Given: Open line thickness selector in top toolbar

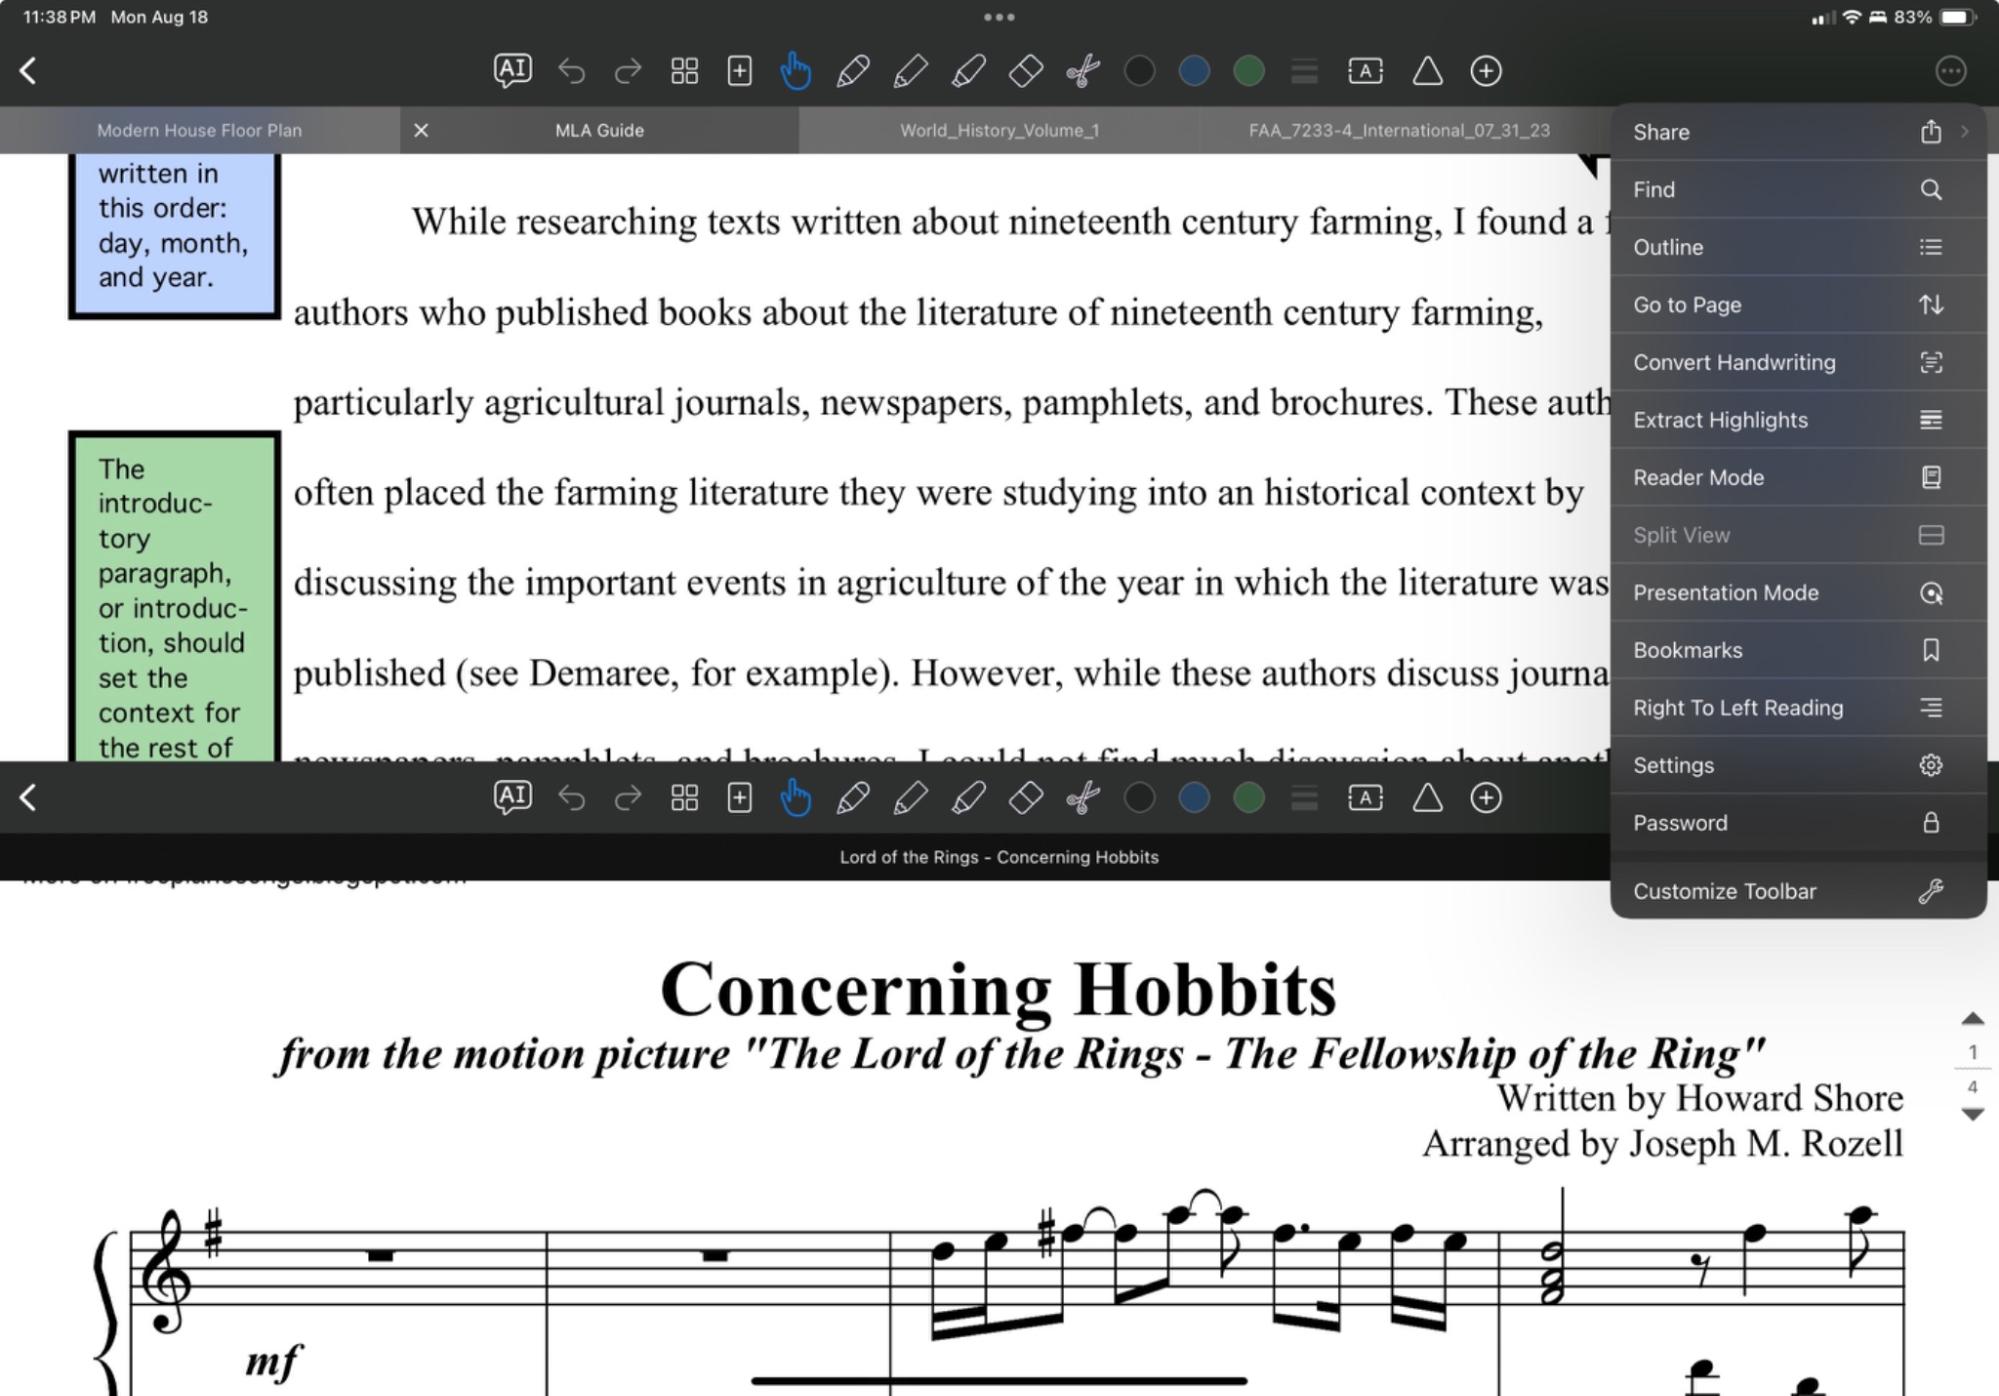Looking at the screenshot, I should (x=1304, y=71).
